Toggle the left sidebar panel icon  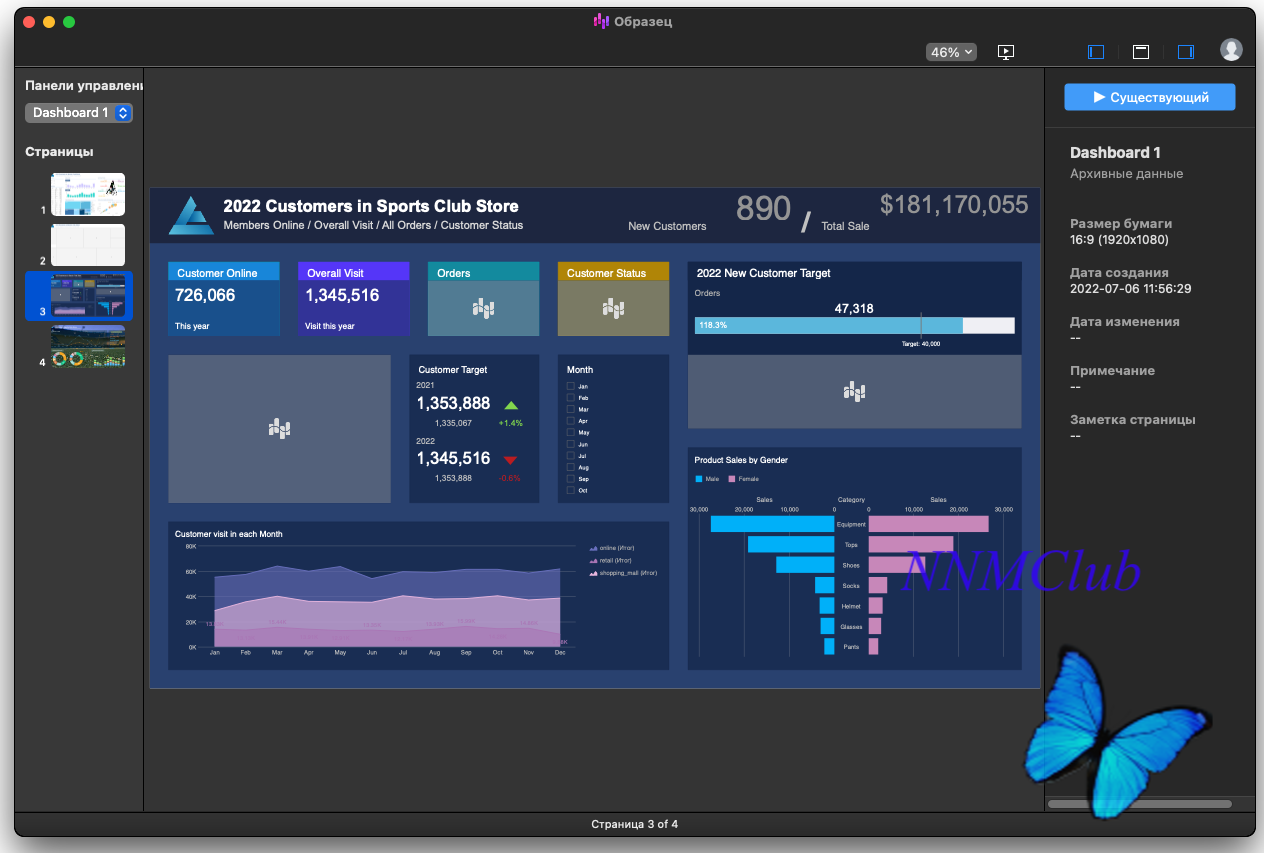(1096, 52)
